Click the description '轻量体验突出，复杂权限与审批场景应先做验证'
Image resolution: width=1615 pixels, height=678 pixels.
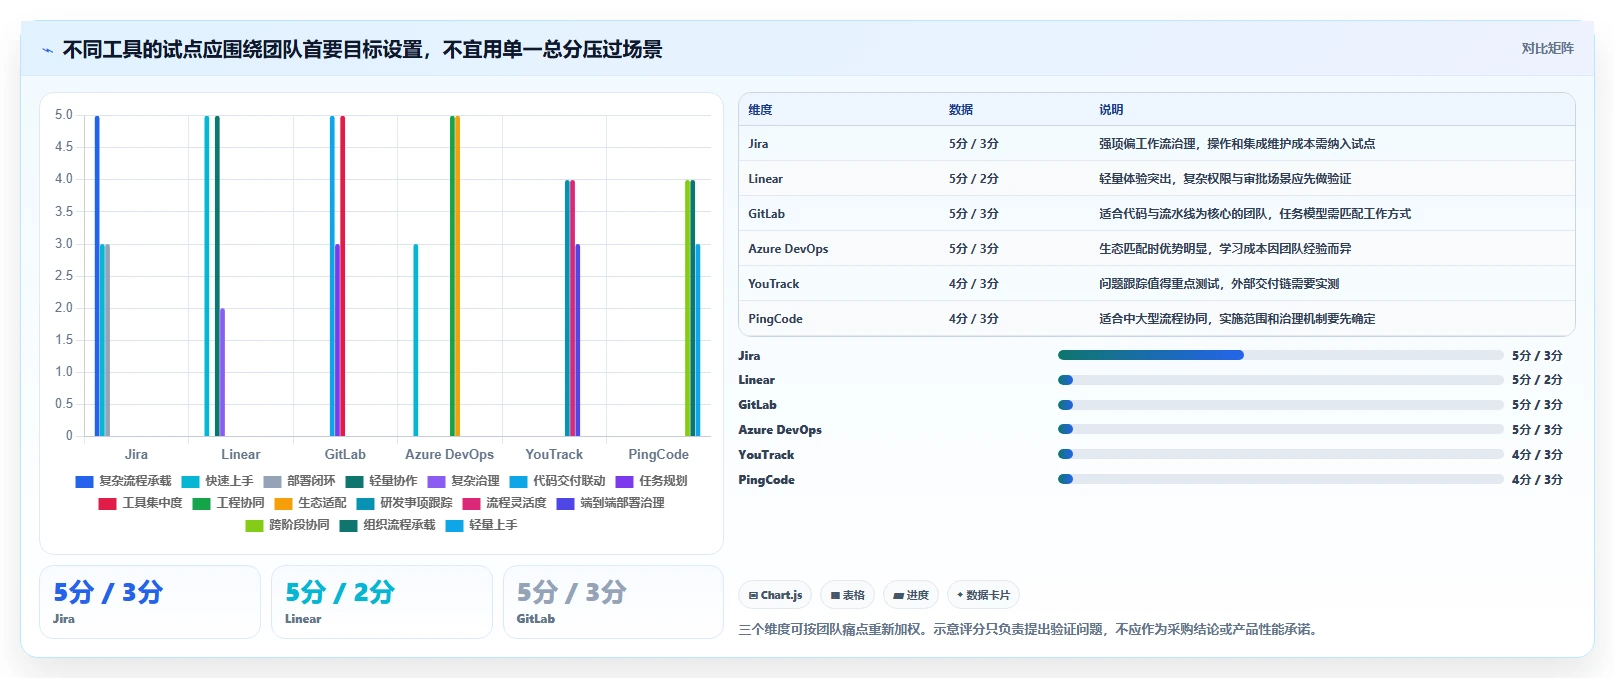(x=1225, y=179)
